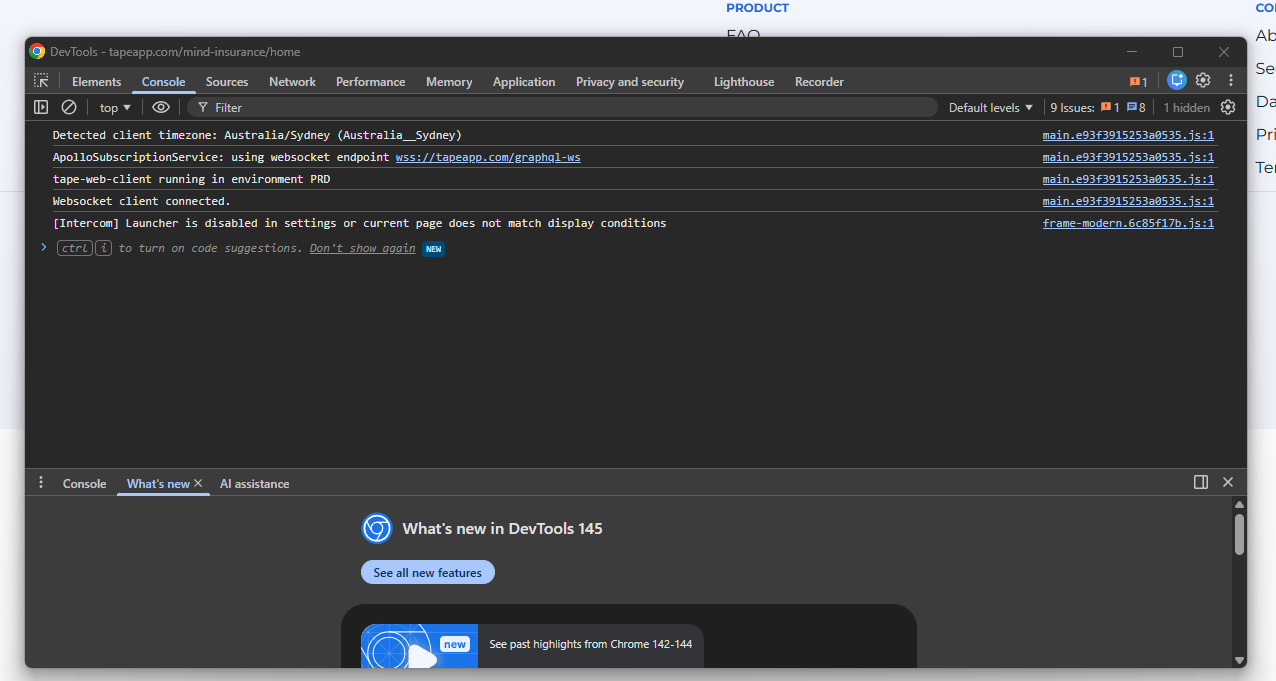The height and width of the screenshot is (681, 1276).
Task: Clear the console with the clear icon
Action: tap(69, 107)
